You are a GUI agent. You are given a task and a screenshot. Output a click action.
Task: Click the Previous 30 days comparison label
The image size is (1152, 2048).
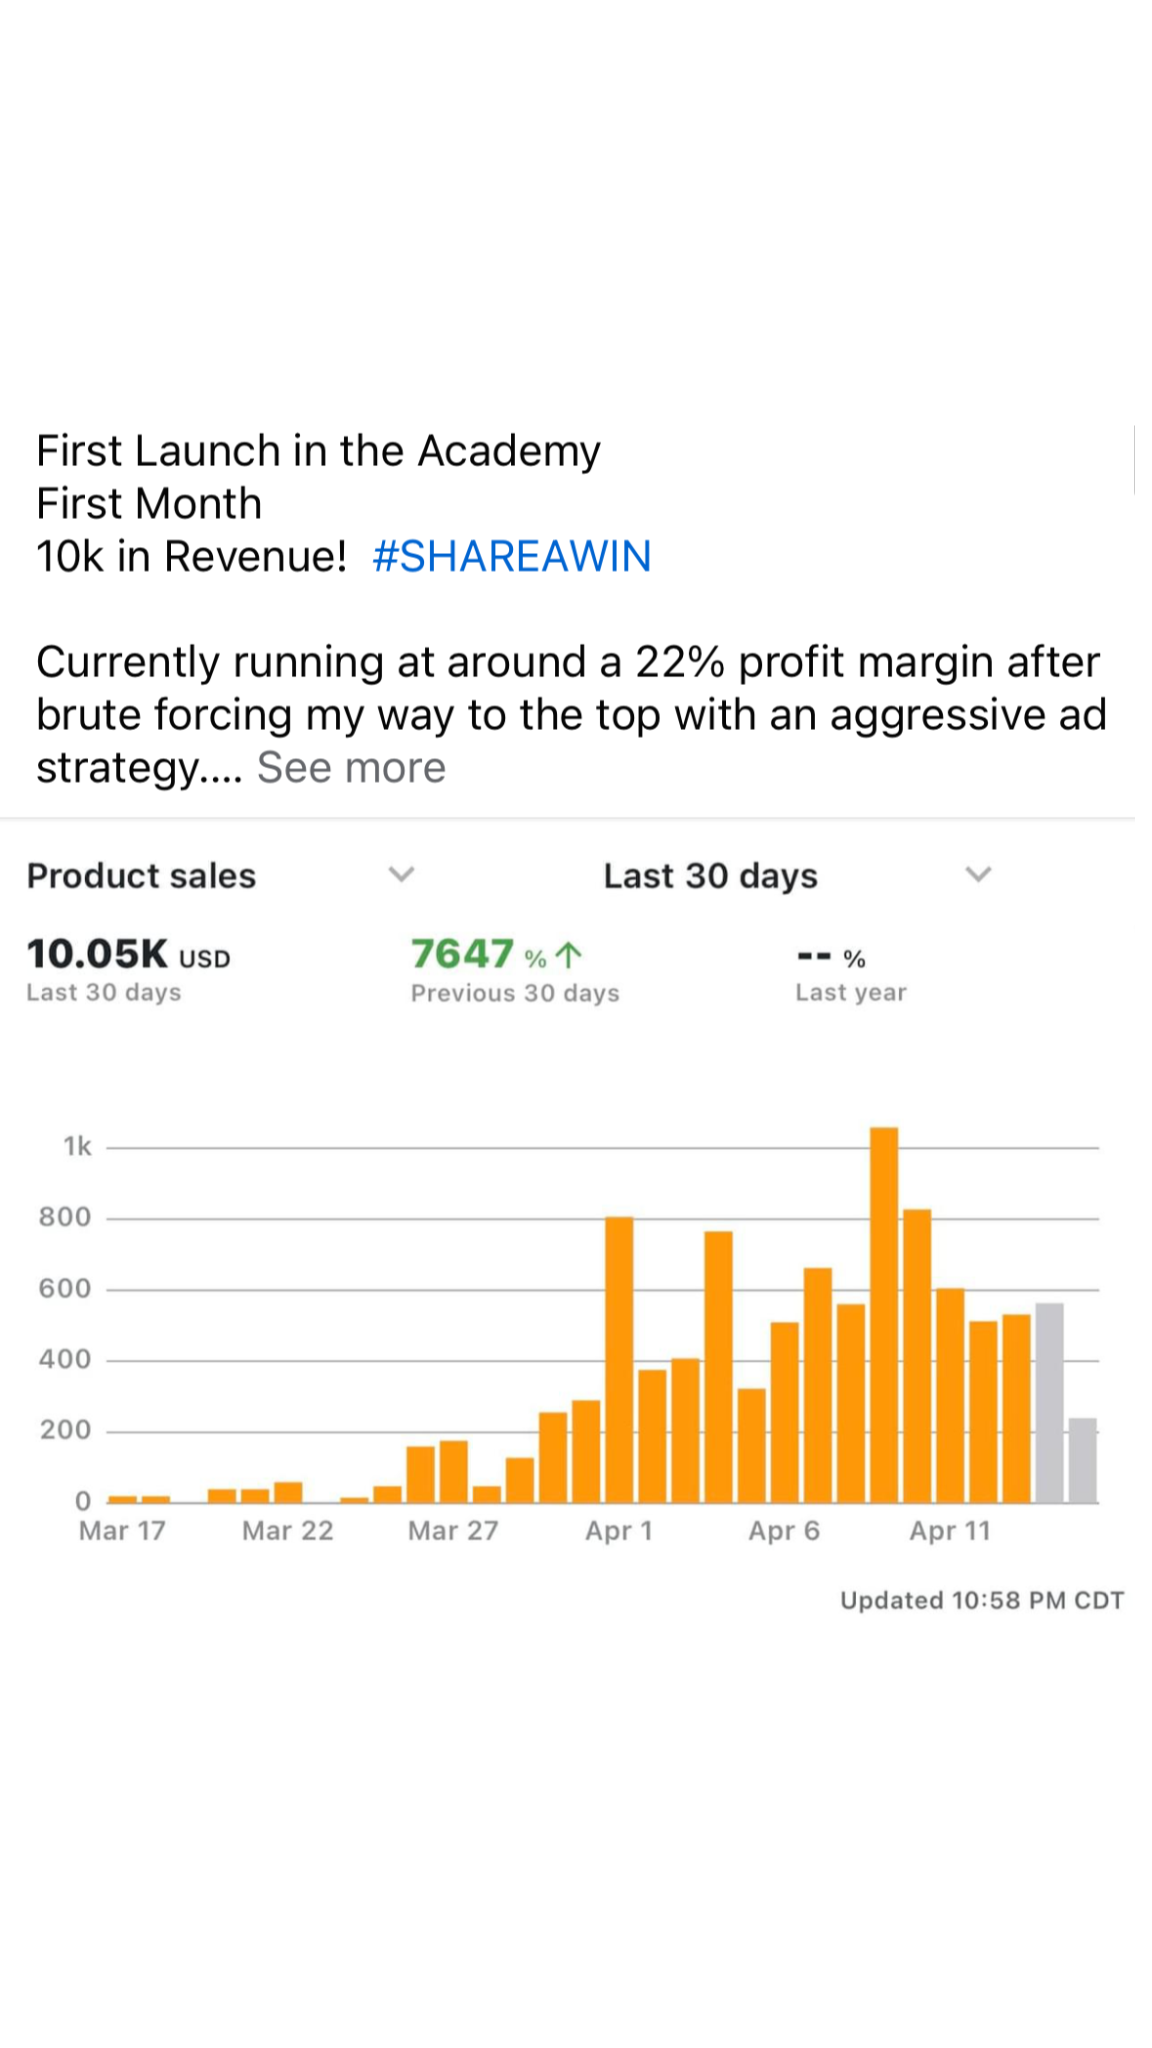coord(515,993)
